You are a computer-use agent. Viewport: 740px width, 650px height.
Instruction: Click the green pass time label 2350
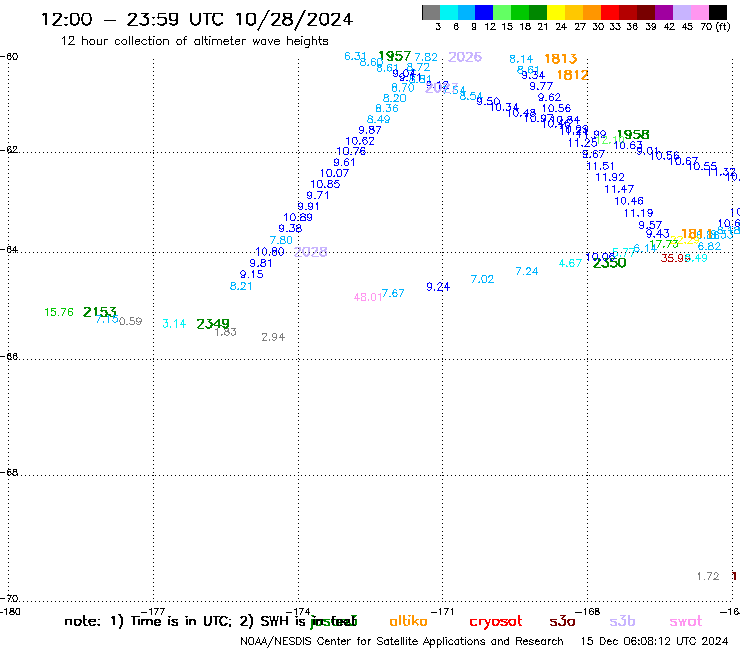609,263
